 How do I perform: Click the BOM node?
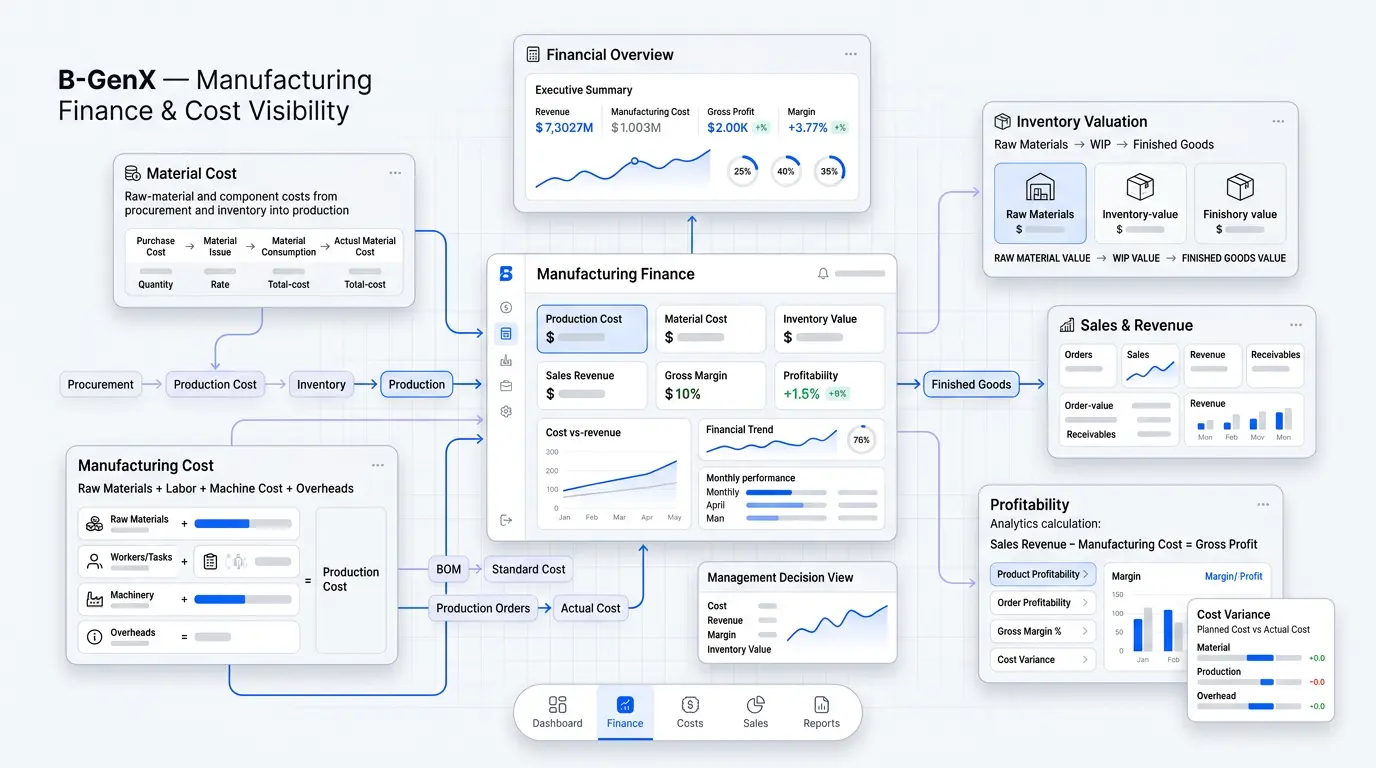tap(449, 569)
